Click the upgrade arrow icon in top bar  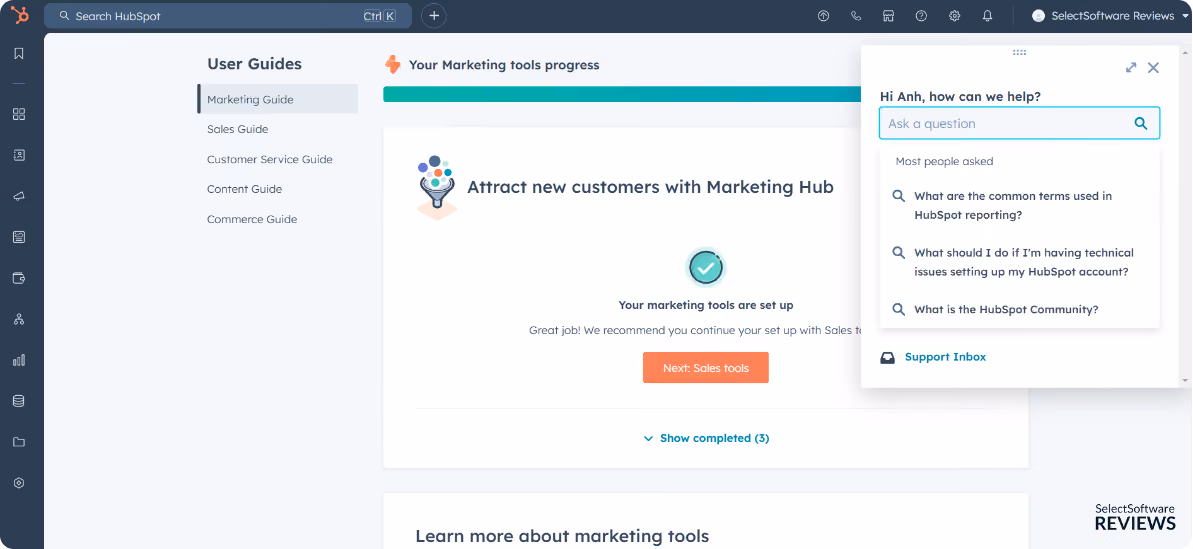coord(823,16)
